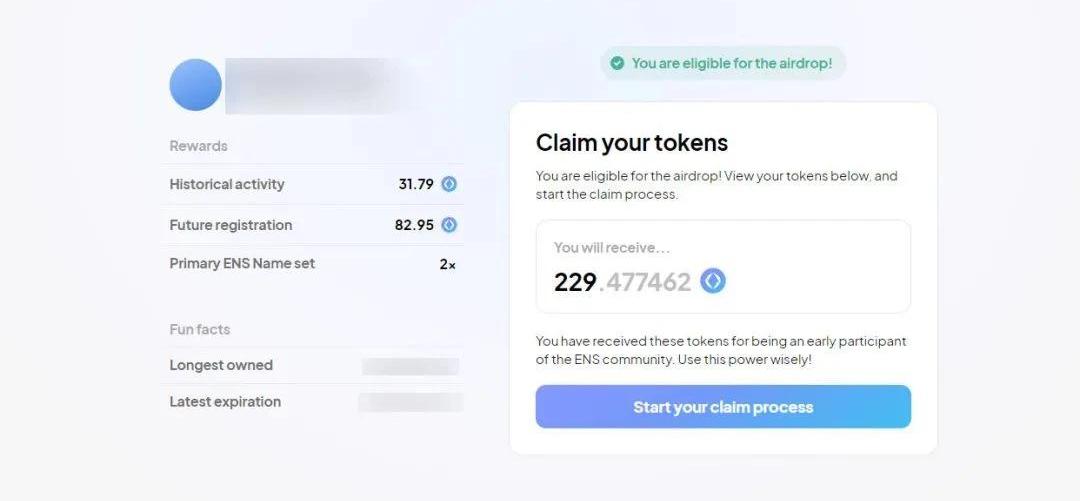Click the green checkmark in the eligibility badge

[x=618, y=63]
